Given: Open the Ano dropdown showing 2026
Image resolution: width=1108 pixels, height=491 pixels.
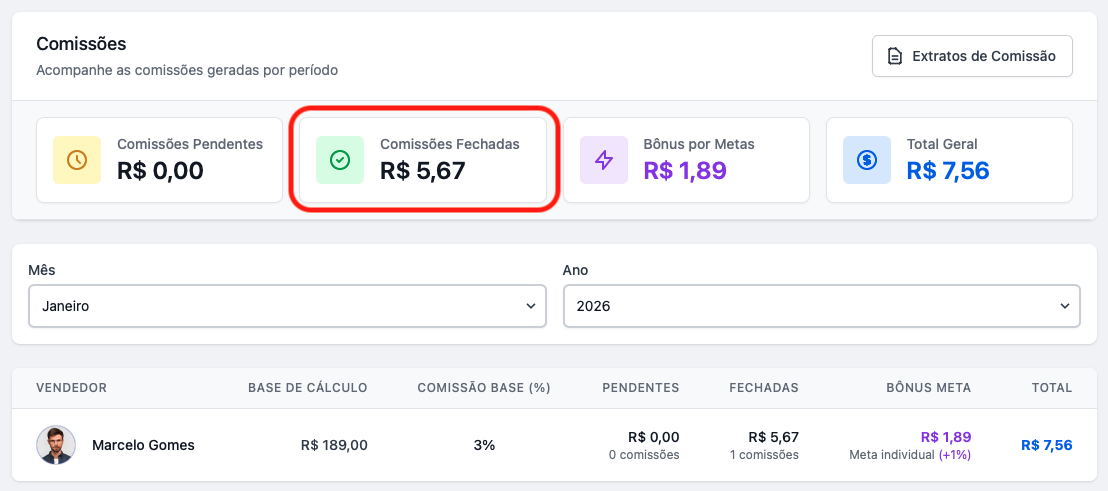Looking at the screenshot, I should click(x=821, y=306).
